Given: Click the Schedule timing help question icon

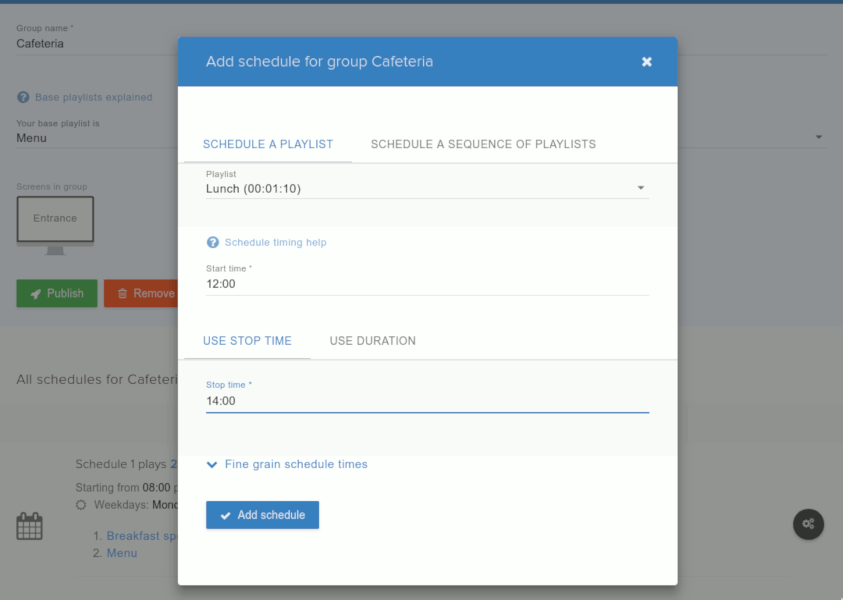Looking at the screenshot, I should pos(213,242).
